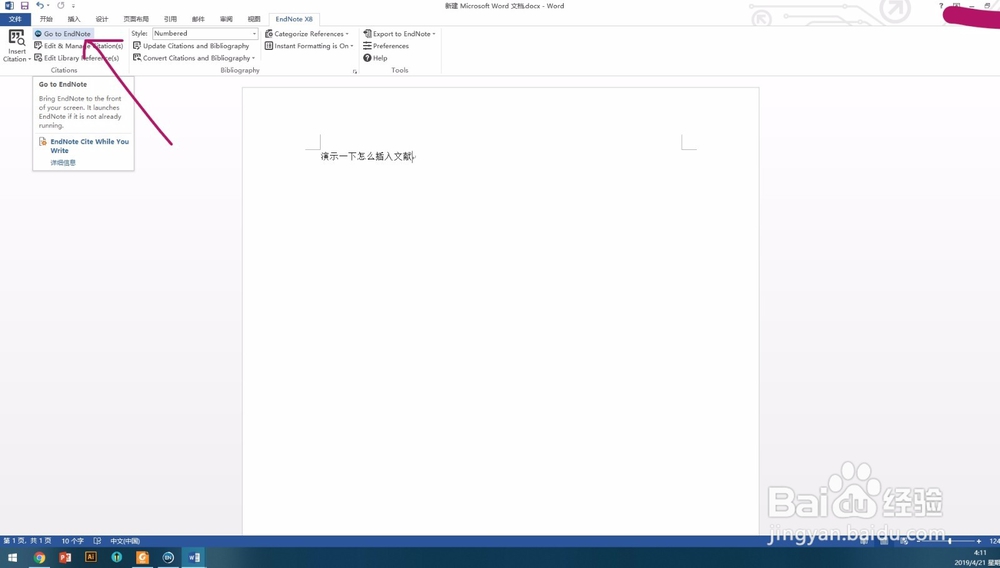Click the EndNote Help button
The width and height of the screenshot is (1000, 568).
click(375, 58)
